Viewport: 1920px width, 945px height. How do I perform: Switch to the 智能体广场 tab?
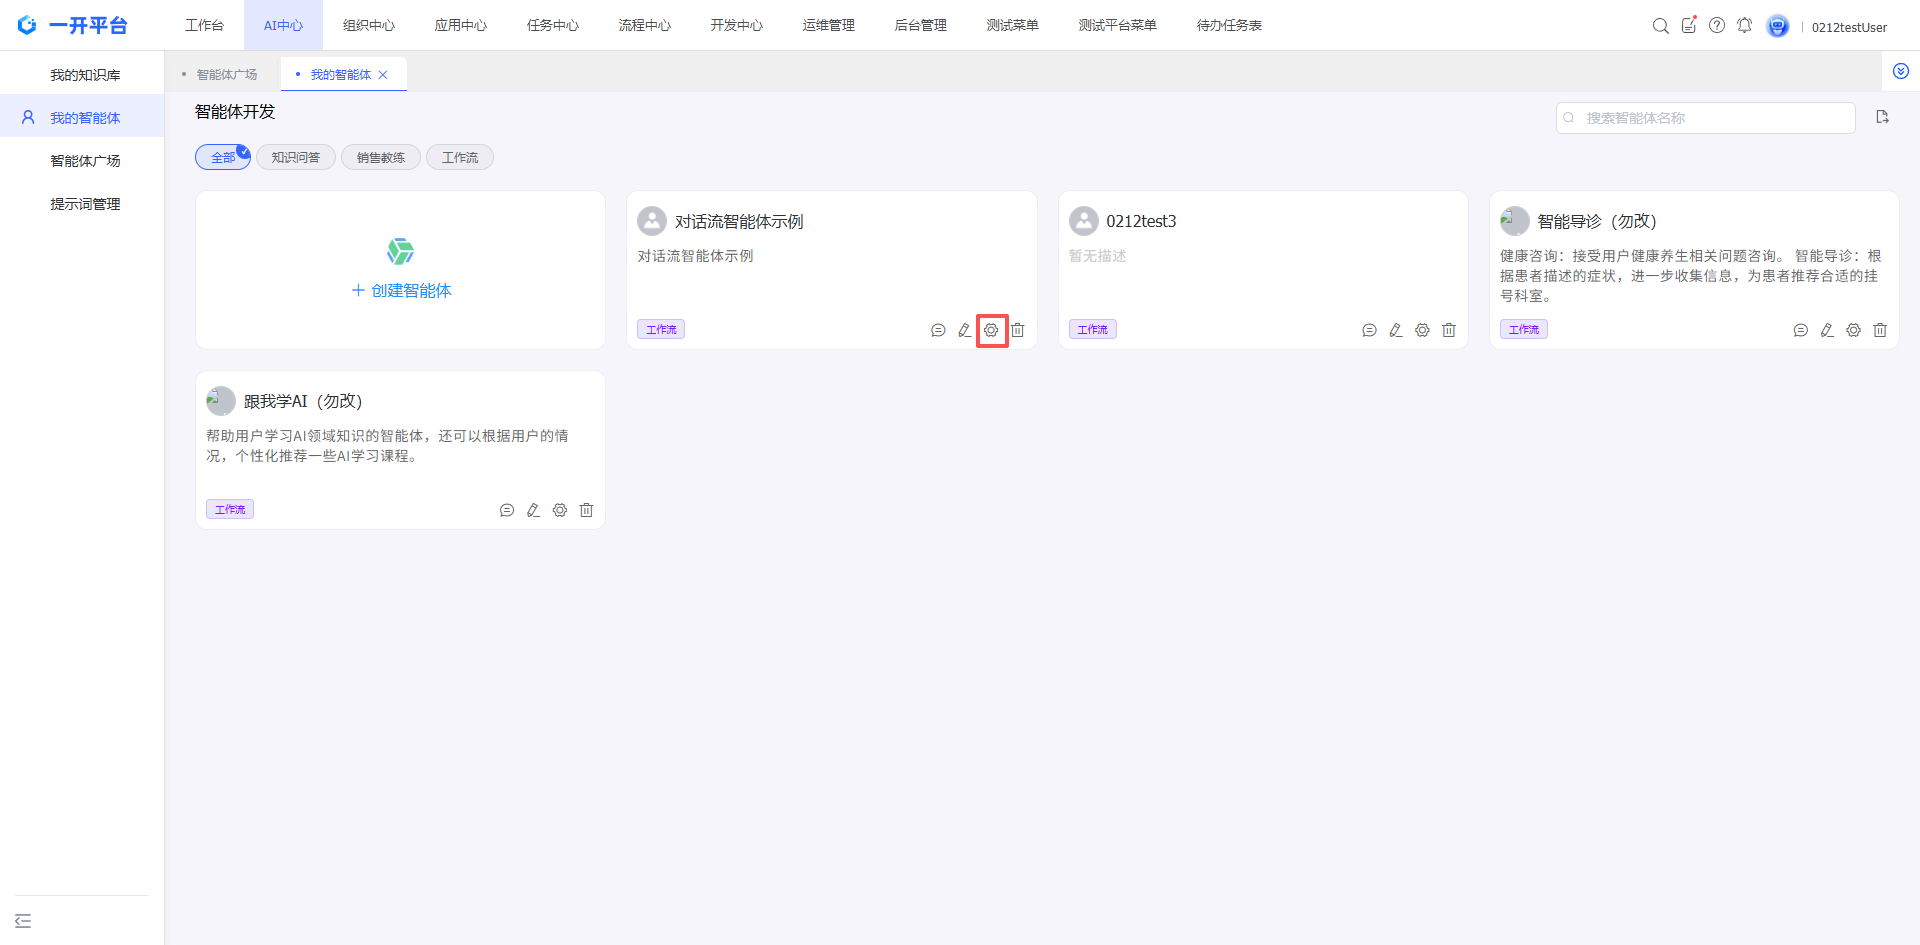pos(226,74)
